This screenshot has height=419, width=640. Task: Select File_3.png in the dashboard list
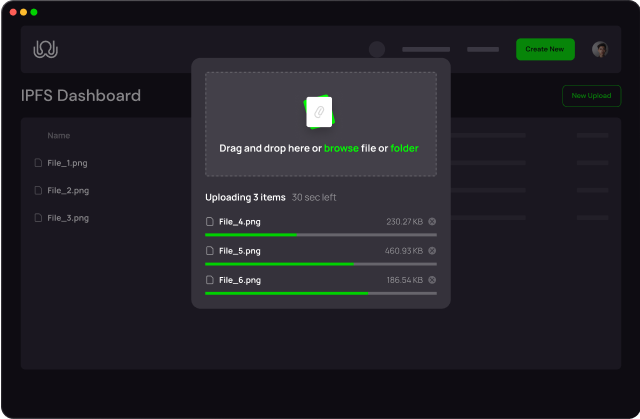(68, 218)
